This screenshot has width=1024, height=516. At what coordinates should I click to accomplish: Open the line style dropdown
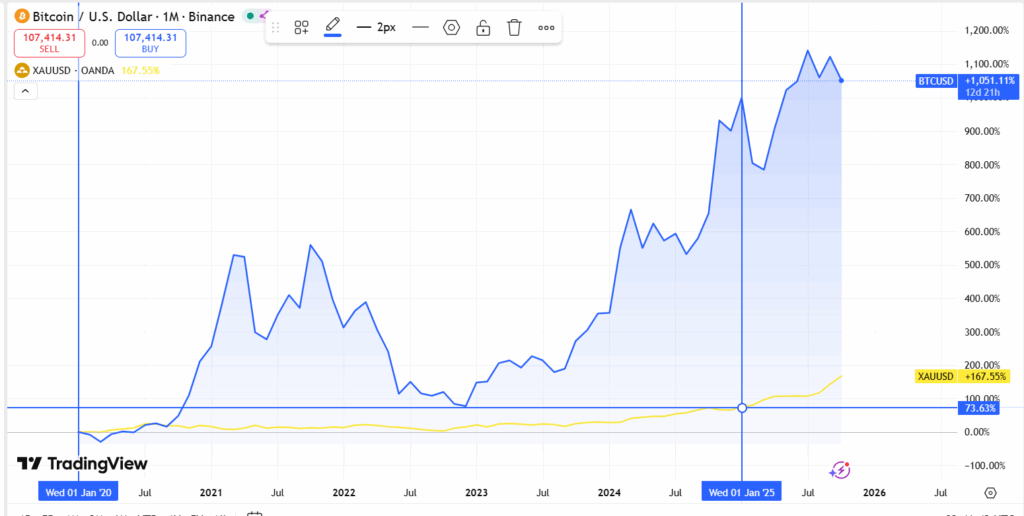[420, 28]
